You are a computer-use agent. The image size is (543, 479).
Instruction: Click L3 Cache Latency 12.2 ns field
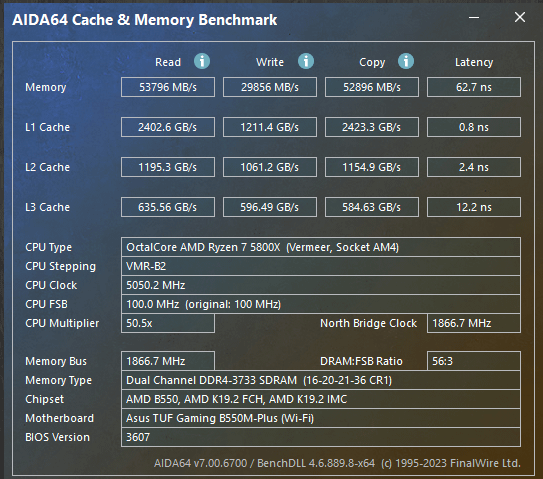point(474,207)
